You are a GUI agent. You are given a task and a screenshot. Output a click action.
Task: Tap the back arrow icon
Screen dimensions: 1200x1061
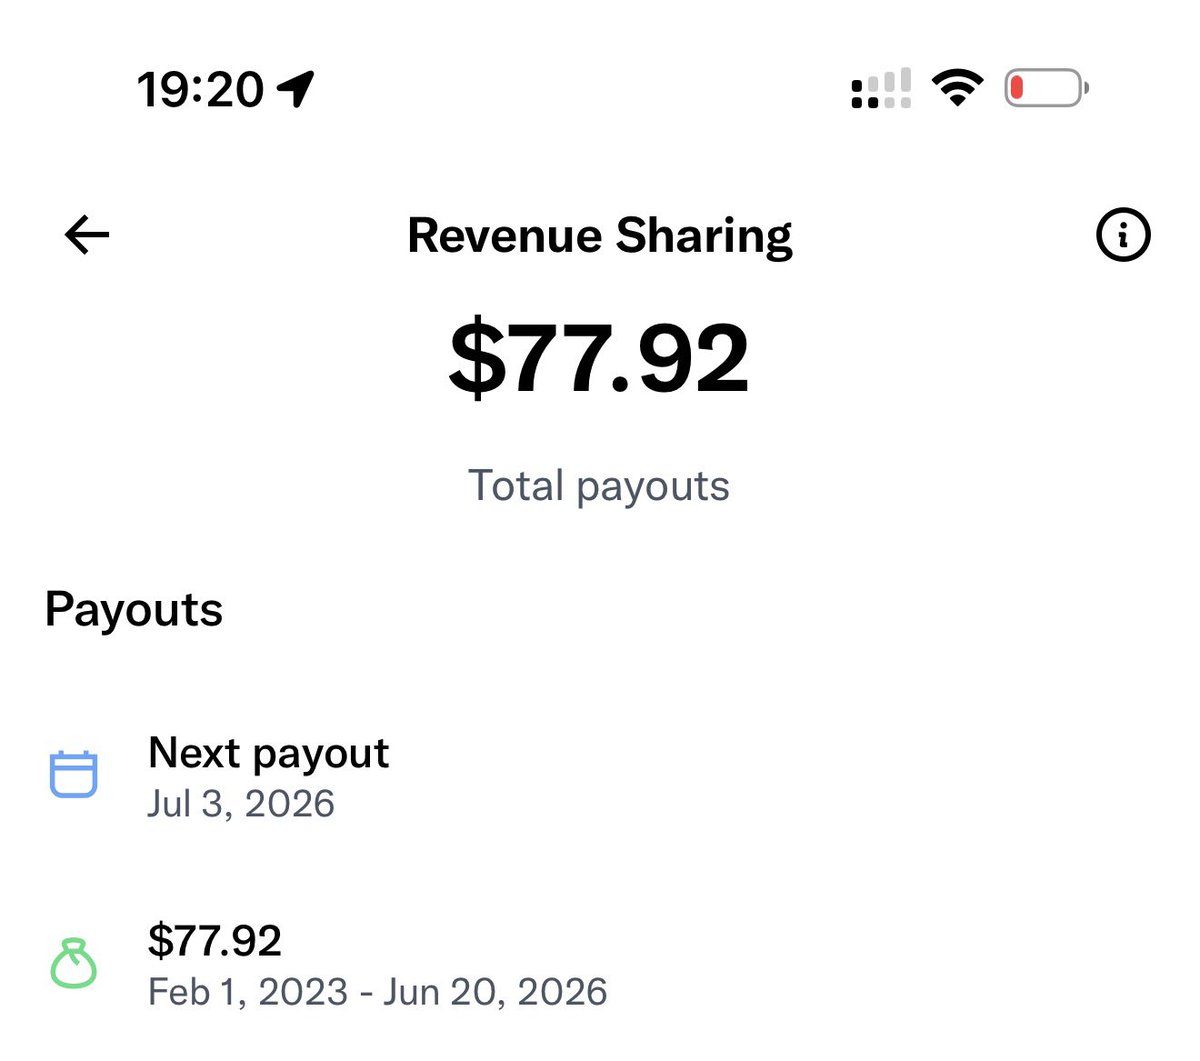pos(87,236)
